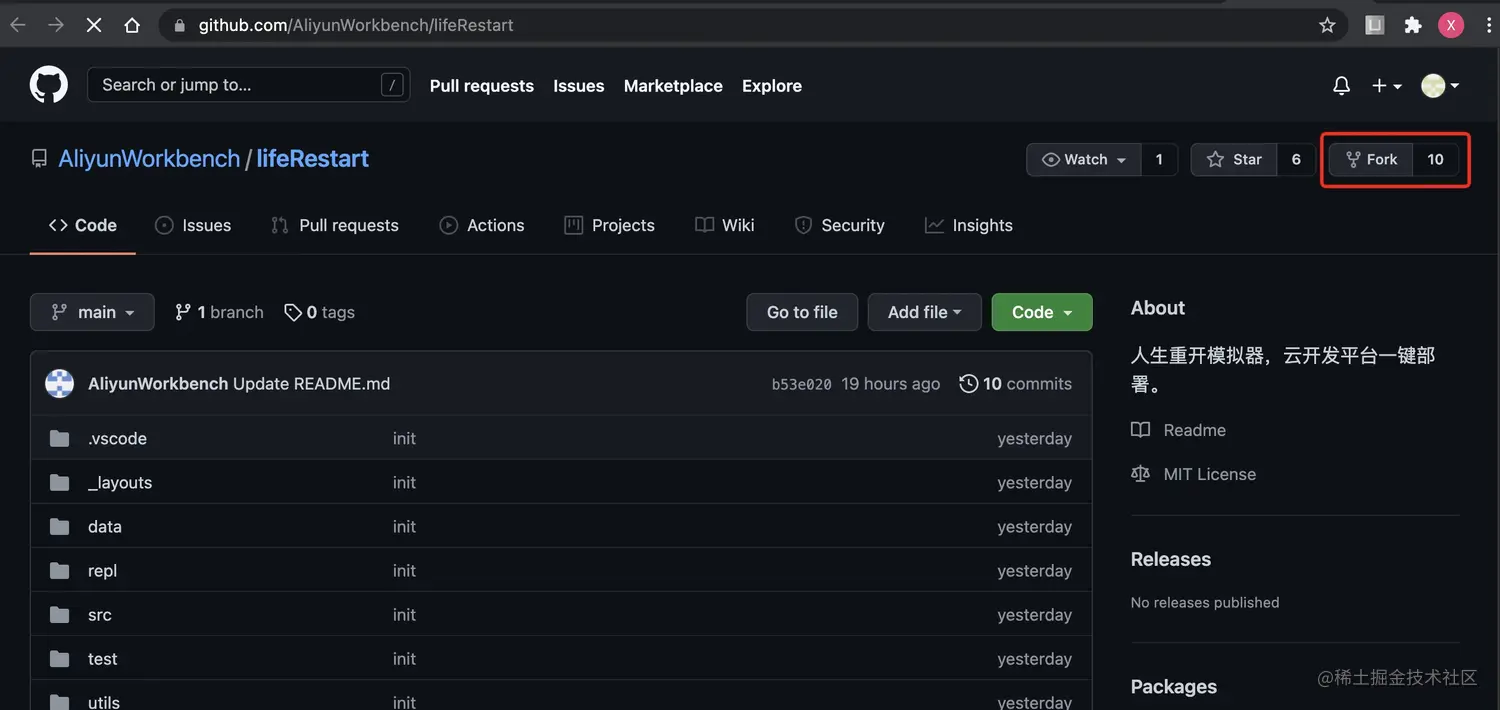View the 0 tags link

coord(319,312)
